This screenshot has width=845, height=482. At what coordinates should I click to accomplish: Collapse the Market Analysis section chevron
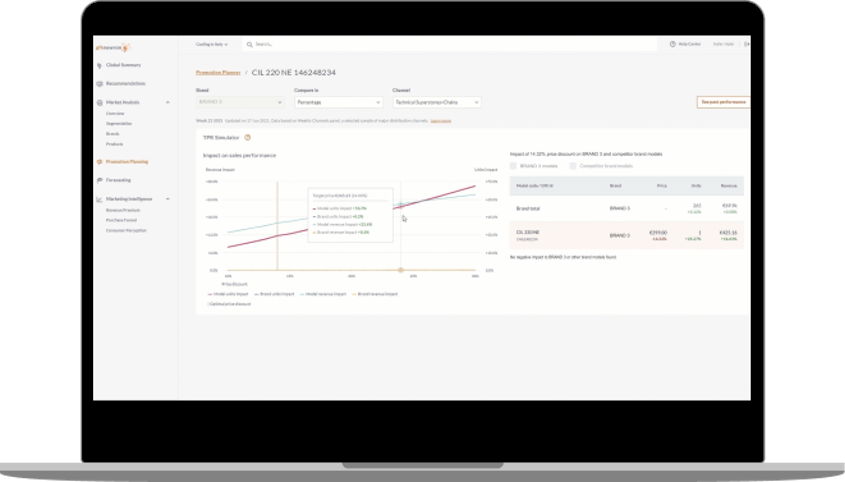click(x=168, y=102)
